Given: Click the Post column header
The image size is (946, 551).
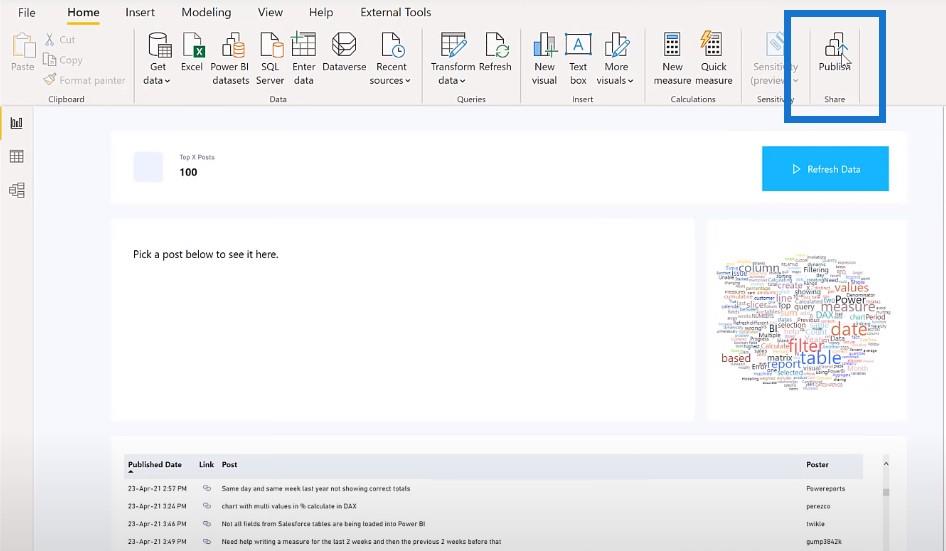Looking at the screenshot, I should point(229,465).
